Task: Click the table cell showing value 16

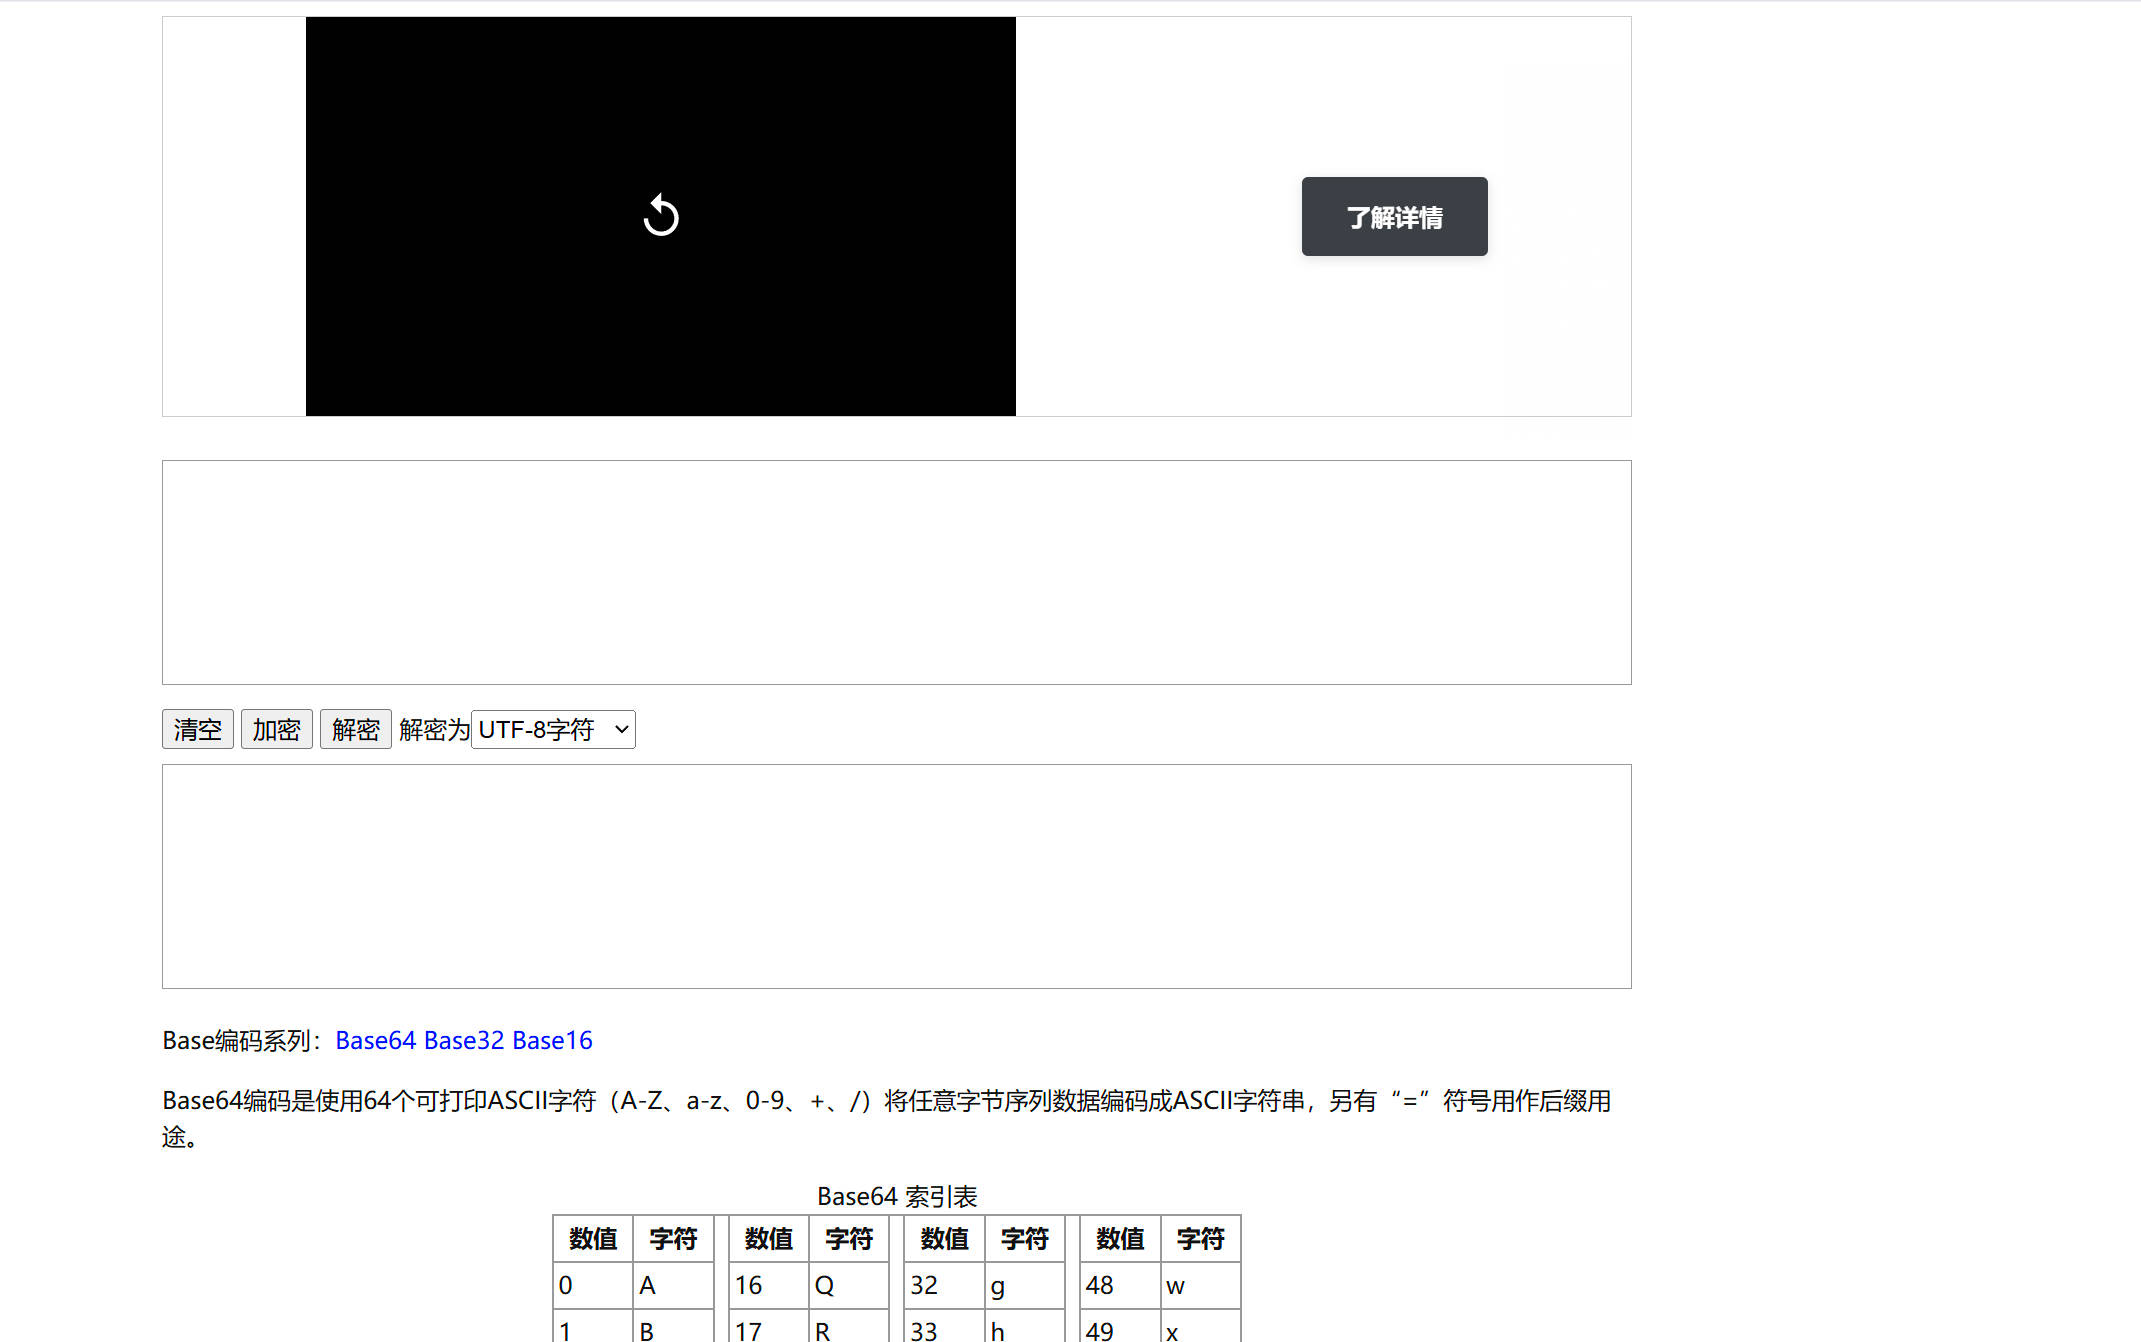Action: tap(767, 1285)
